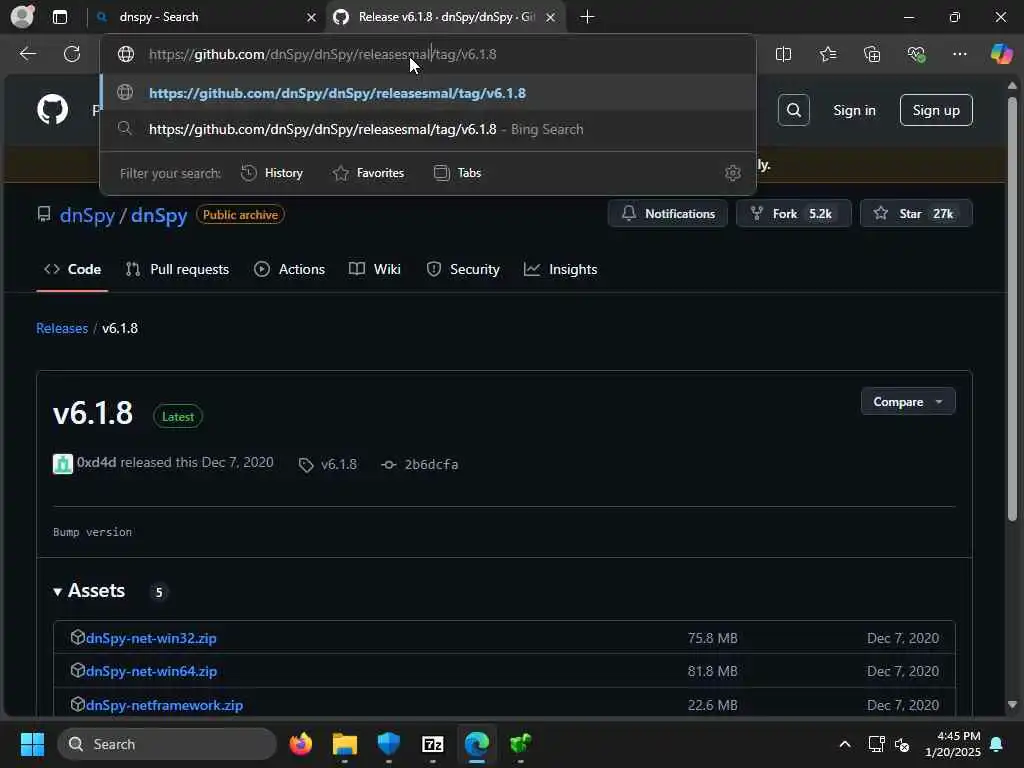The width and height of the screenshot is (1024, 768).
Task: Filter suggestions by Favorites
Action: pyautogui.click(x=368, y=173)
